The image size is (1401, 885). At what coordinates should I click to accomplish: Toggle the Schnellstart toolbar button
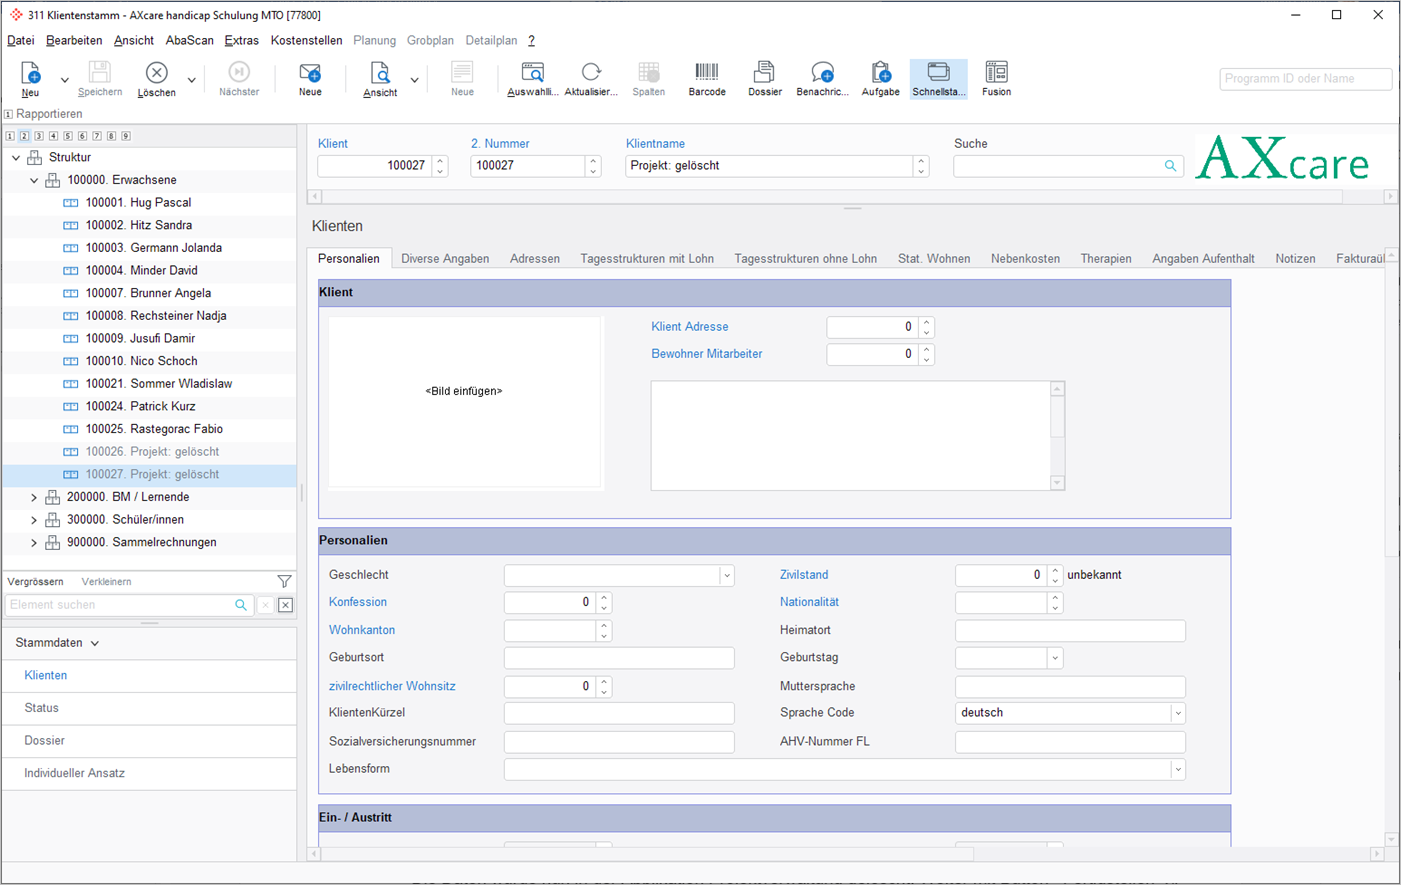click(939, 79)
